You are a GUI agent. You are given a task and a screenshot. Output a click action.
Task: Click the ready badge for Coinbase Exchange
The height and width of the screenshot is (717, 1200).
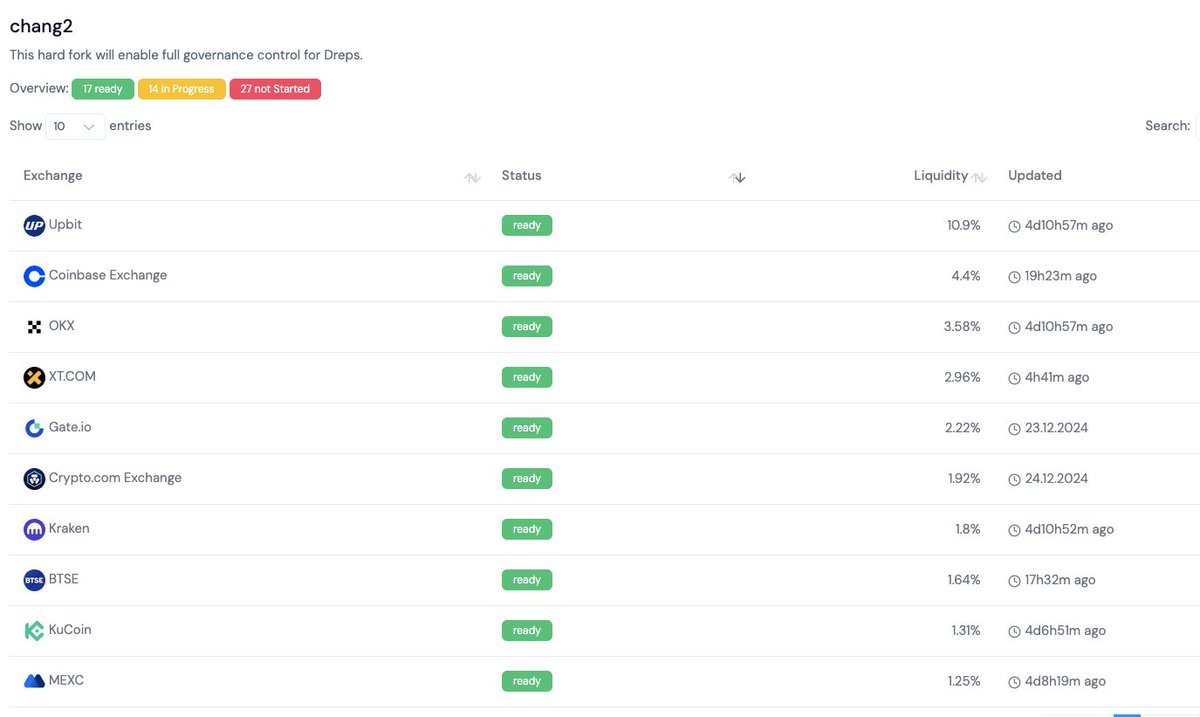click(x=527, y=276)
